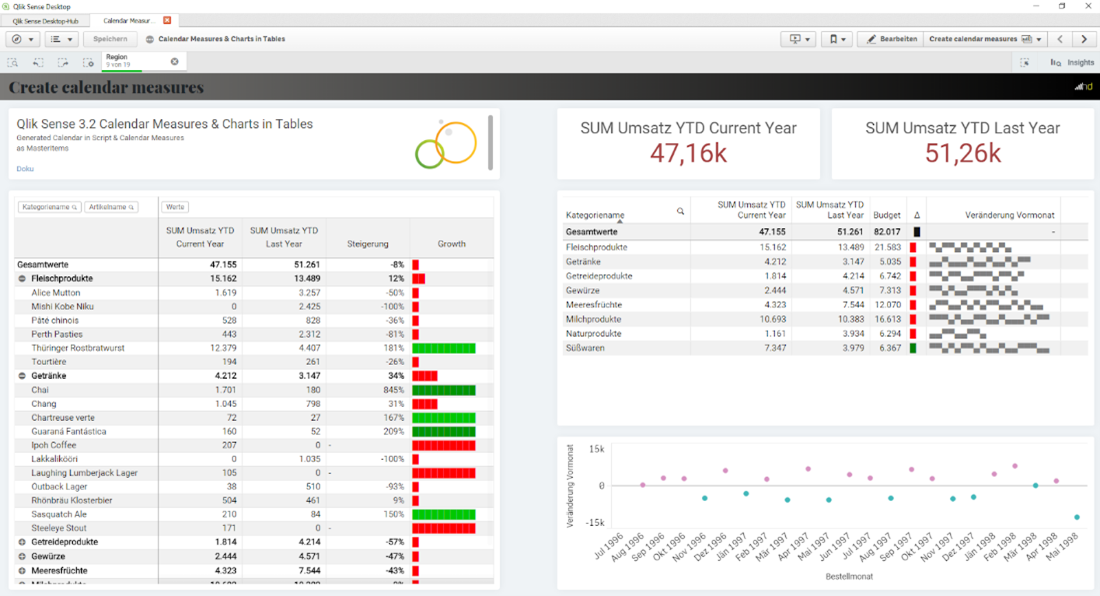Click the smart search selection icon

pyautogui.click(x=13, y=62)
